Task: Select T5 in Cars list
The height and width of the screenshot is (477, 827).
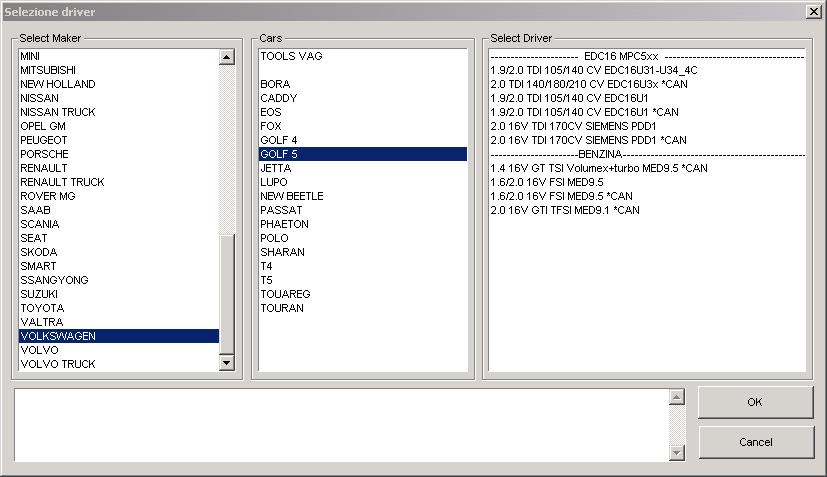Action: tap(363, 280)
